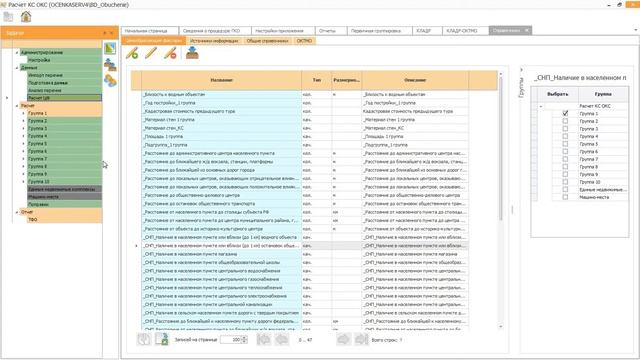
Task: Collapse the Администрирование tree node
Action: pyautogui.click(x=17, y=52)
